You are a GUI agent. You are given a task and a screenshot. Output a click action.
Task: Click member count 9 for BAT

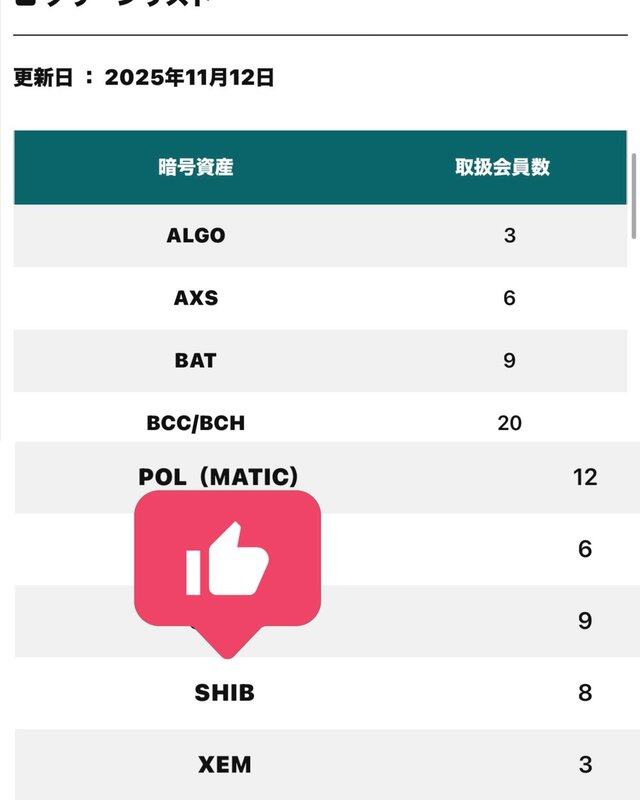[509, 360]
